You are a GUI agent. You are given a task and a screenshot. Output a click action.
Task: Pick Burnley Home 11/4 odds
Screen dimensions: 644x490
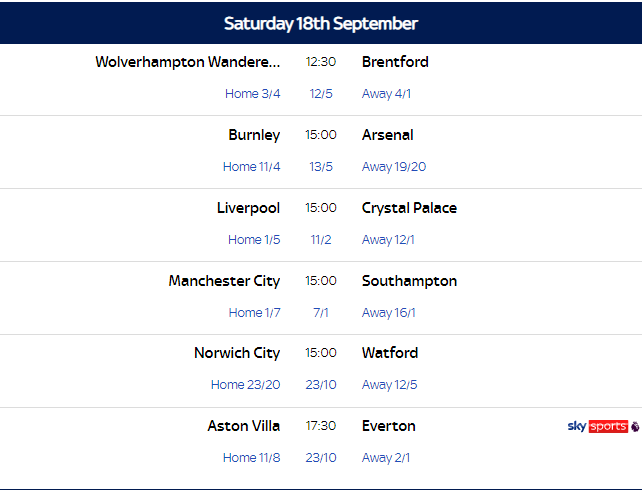tap(251, 167)
